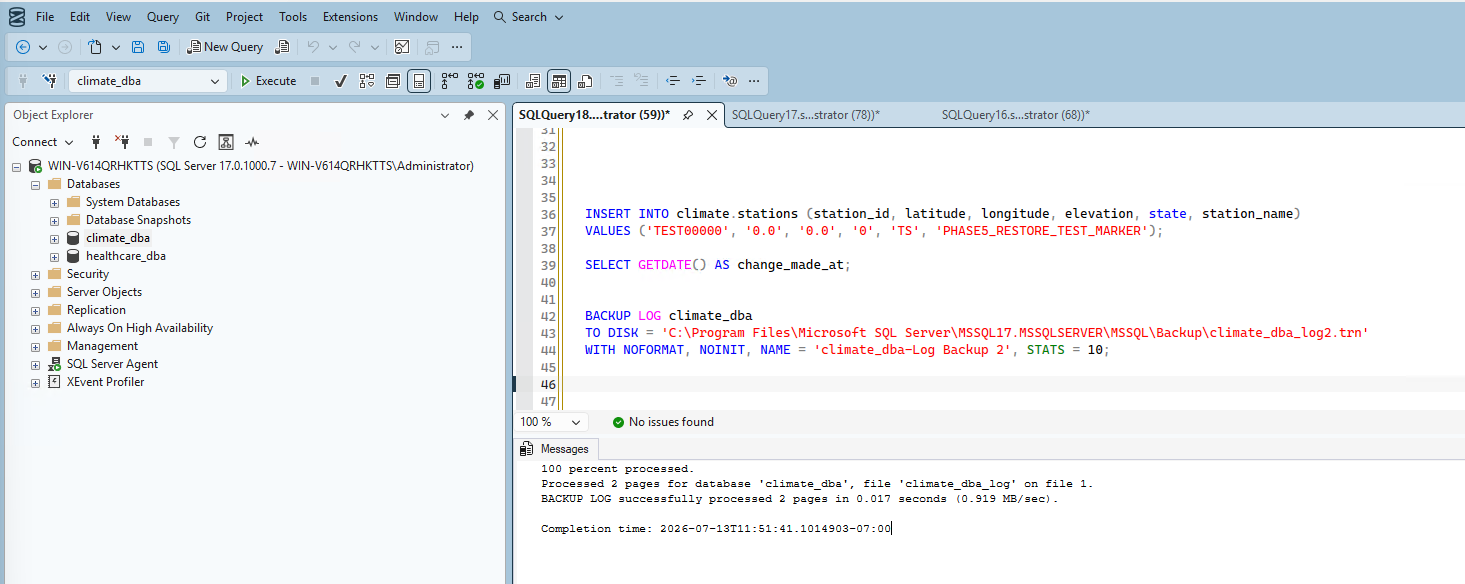1465x584 pixels.
Task: Select Results to Text output mode
Action: pos(533,81)
